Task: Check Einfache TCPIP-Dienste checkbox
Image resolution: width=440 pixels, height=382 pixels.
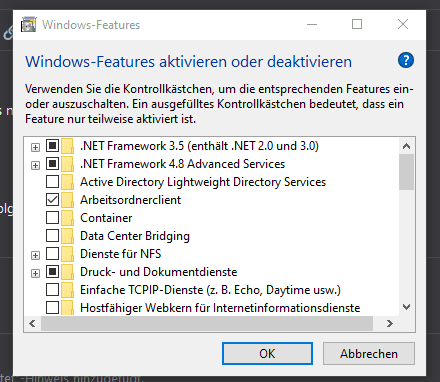Action: click(52, 290)
